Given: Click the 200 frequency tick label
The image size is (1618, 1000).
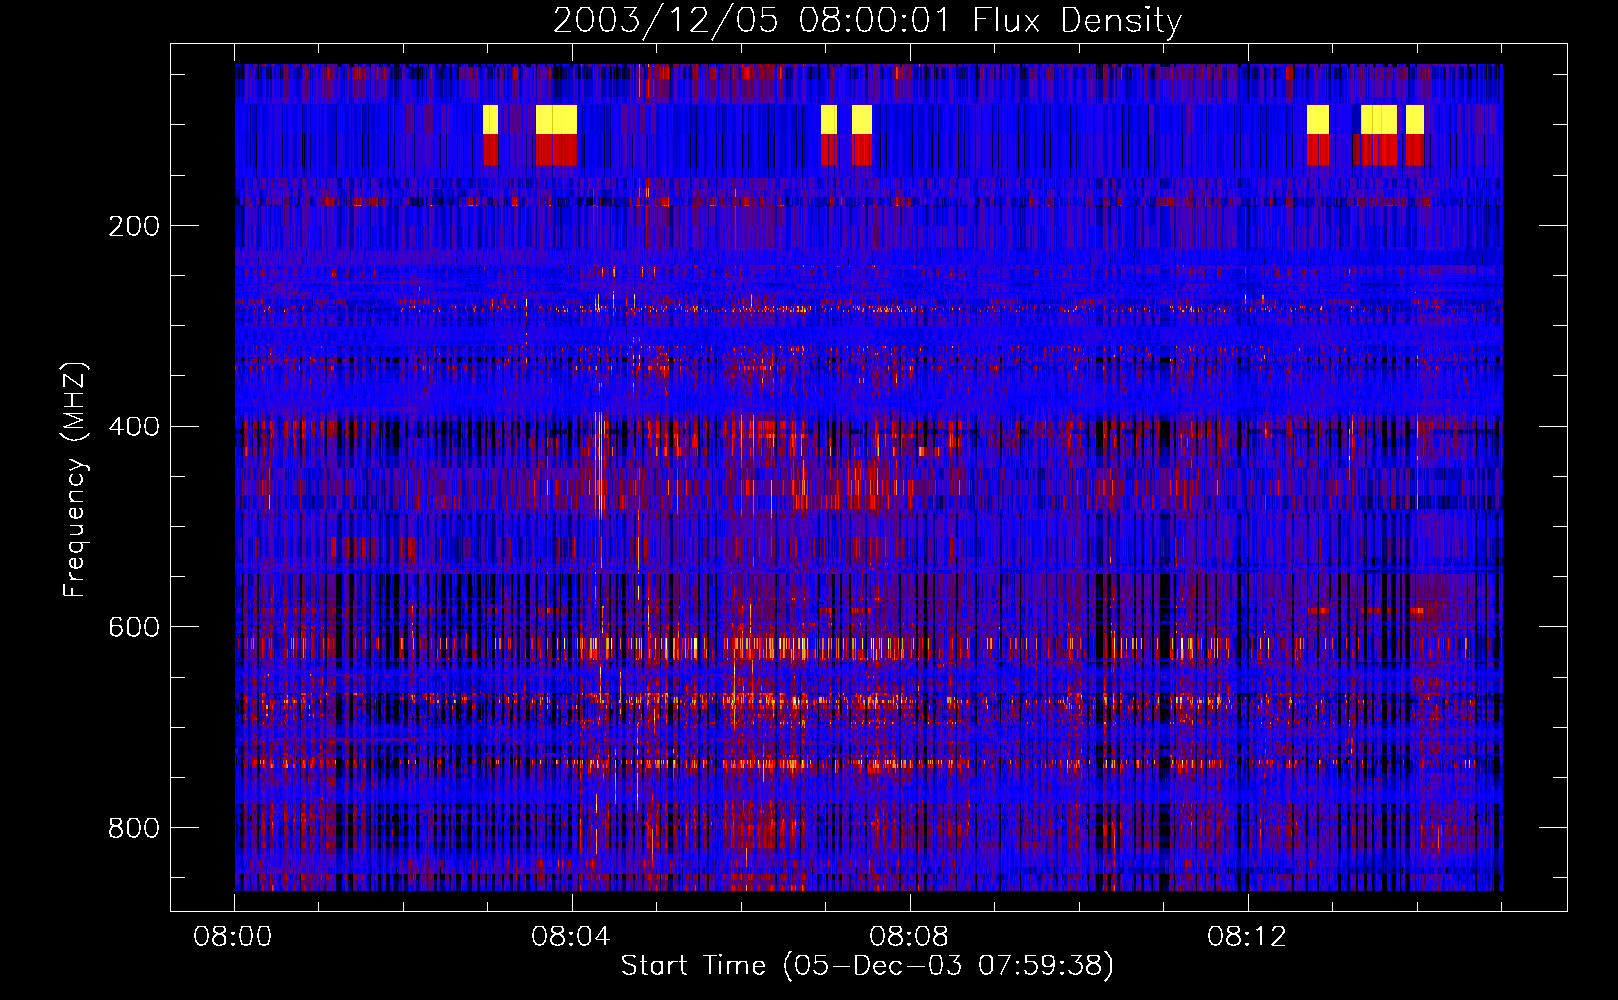Looking at the screenshot, I should point(134,226).
